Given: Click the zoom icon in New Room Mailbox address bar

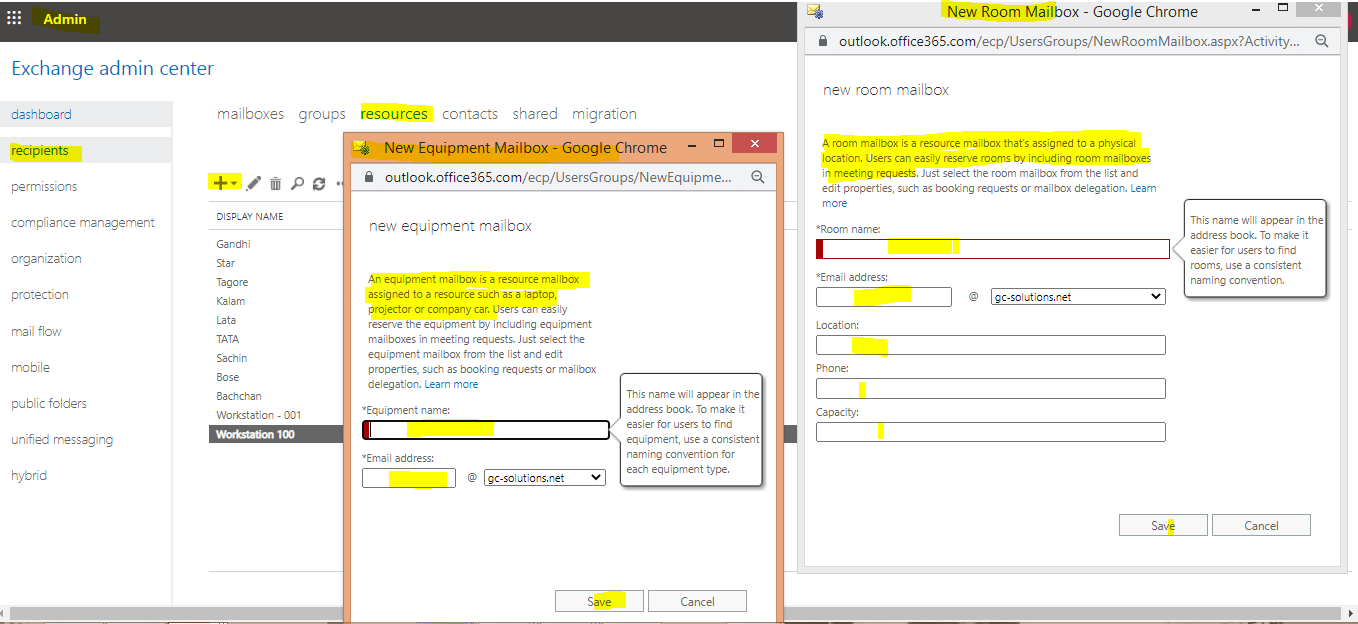Looking at the screenshot, I should pyautogui.click(x=1322, y=41).
